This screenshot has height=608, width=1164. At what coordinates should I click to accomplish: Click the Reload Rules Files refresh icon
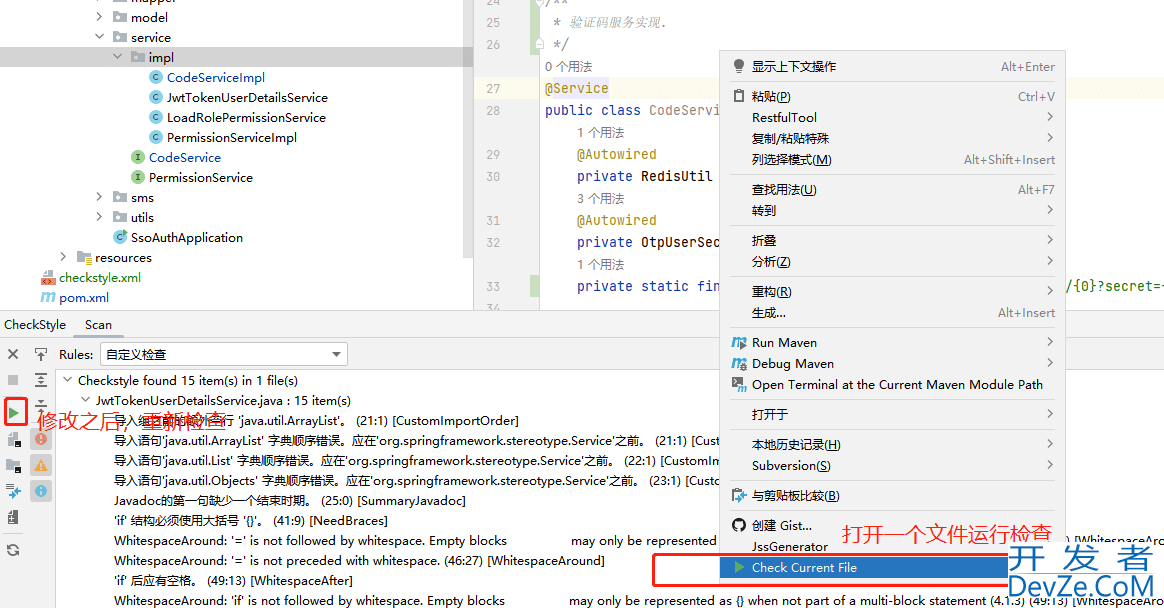(13, 550)
